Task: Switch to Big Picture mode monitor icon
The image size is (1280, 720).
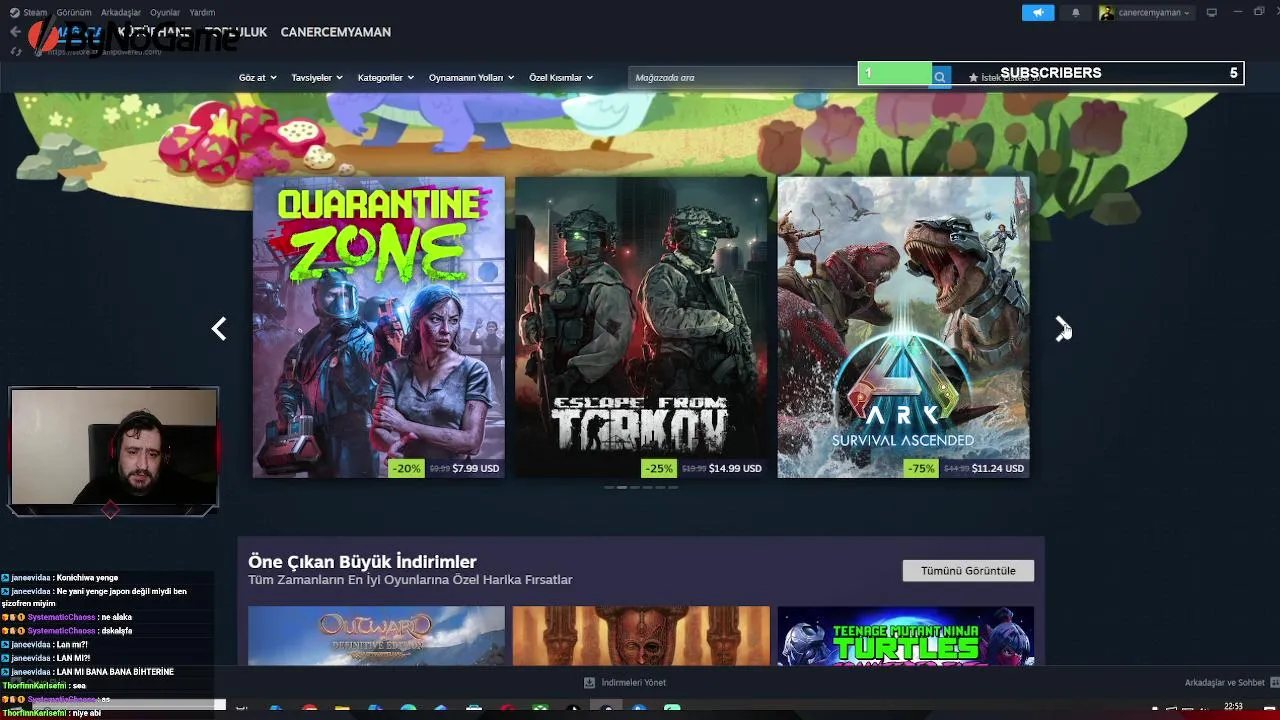Action: point(1211,13)
